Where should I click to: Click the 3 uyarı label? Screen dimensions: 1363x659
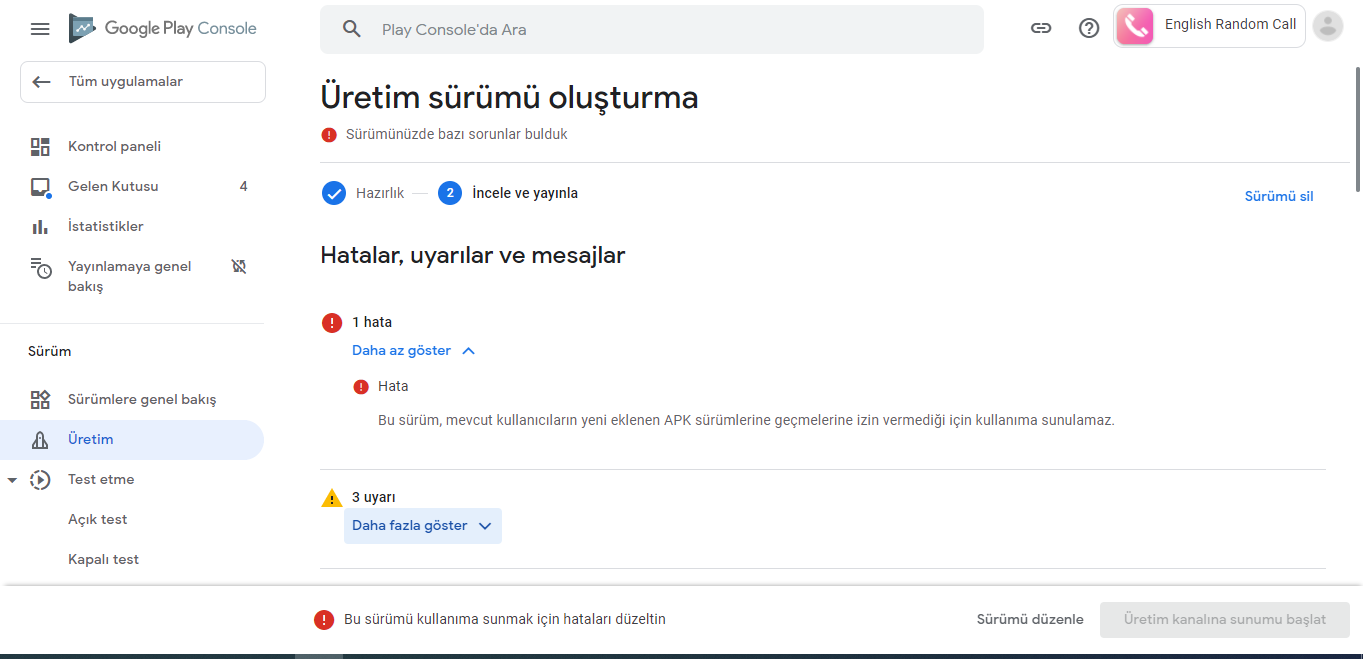point(375,497)
